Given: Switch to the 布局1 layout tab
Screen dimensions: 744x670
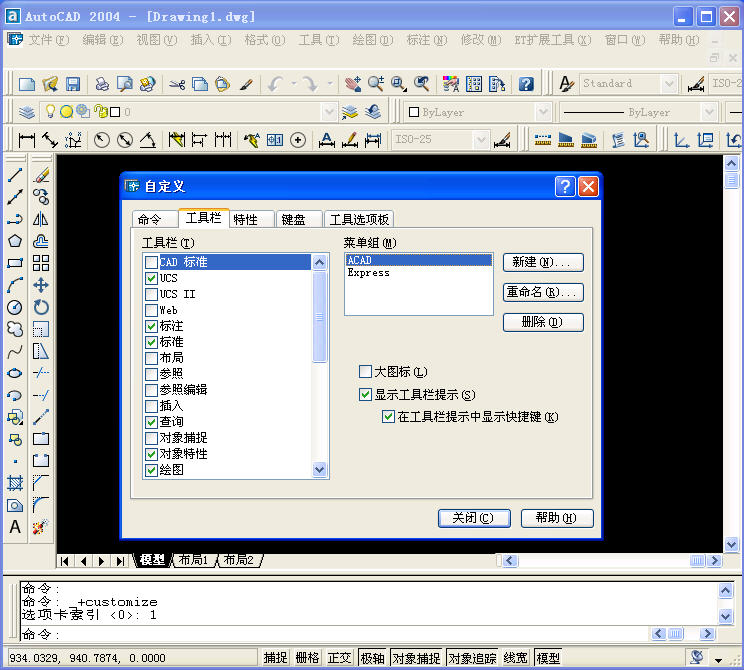Looking at the screenshot, I should coord(193,560).
